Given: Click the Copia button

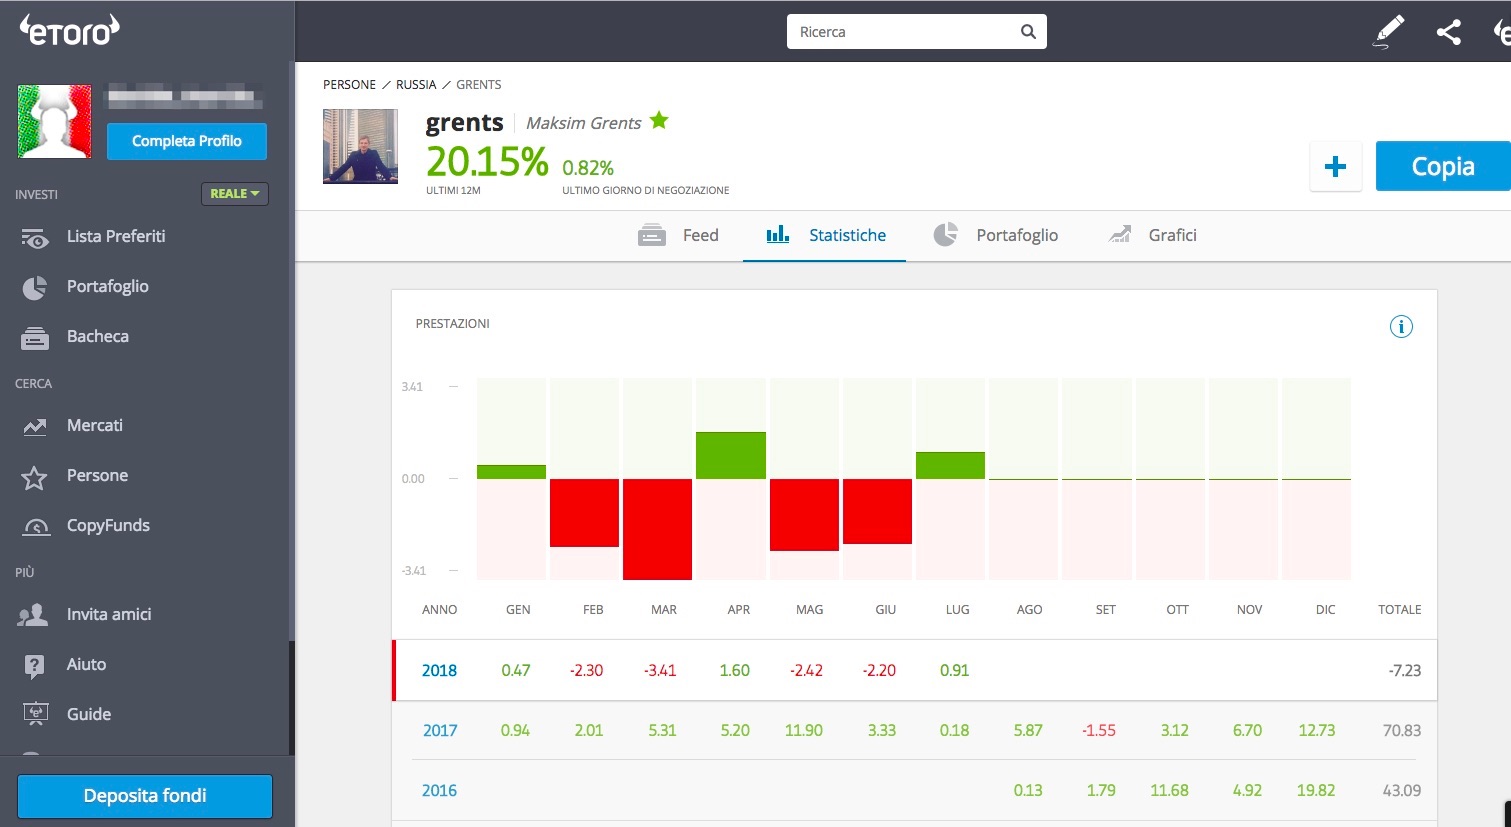Looking at the screenshot, I should coord(1443,166).
